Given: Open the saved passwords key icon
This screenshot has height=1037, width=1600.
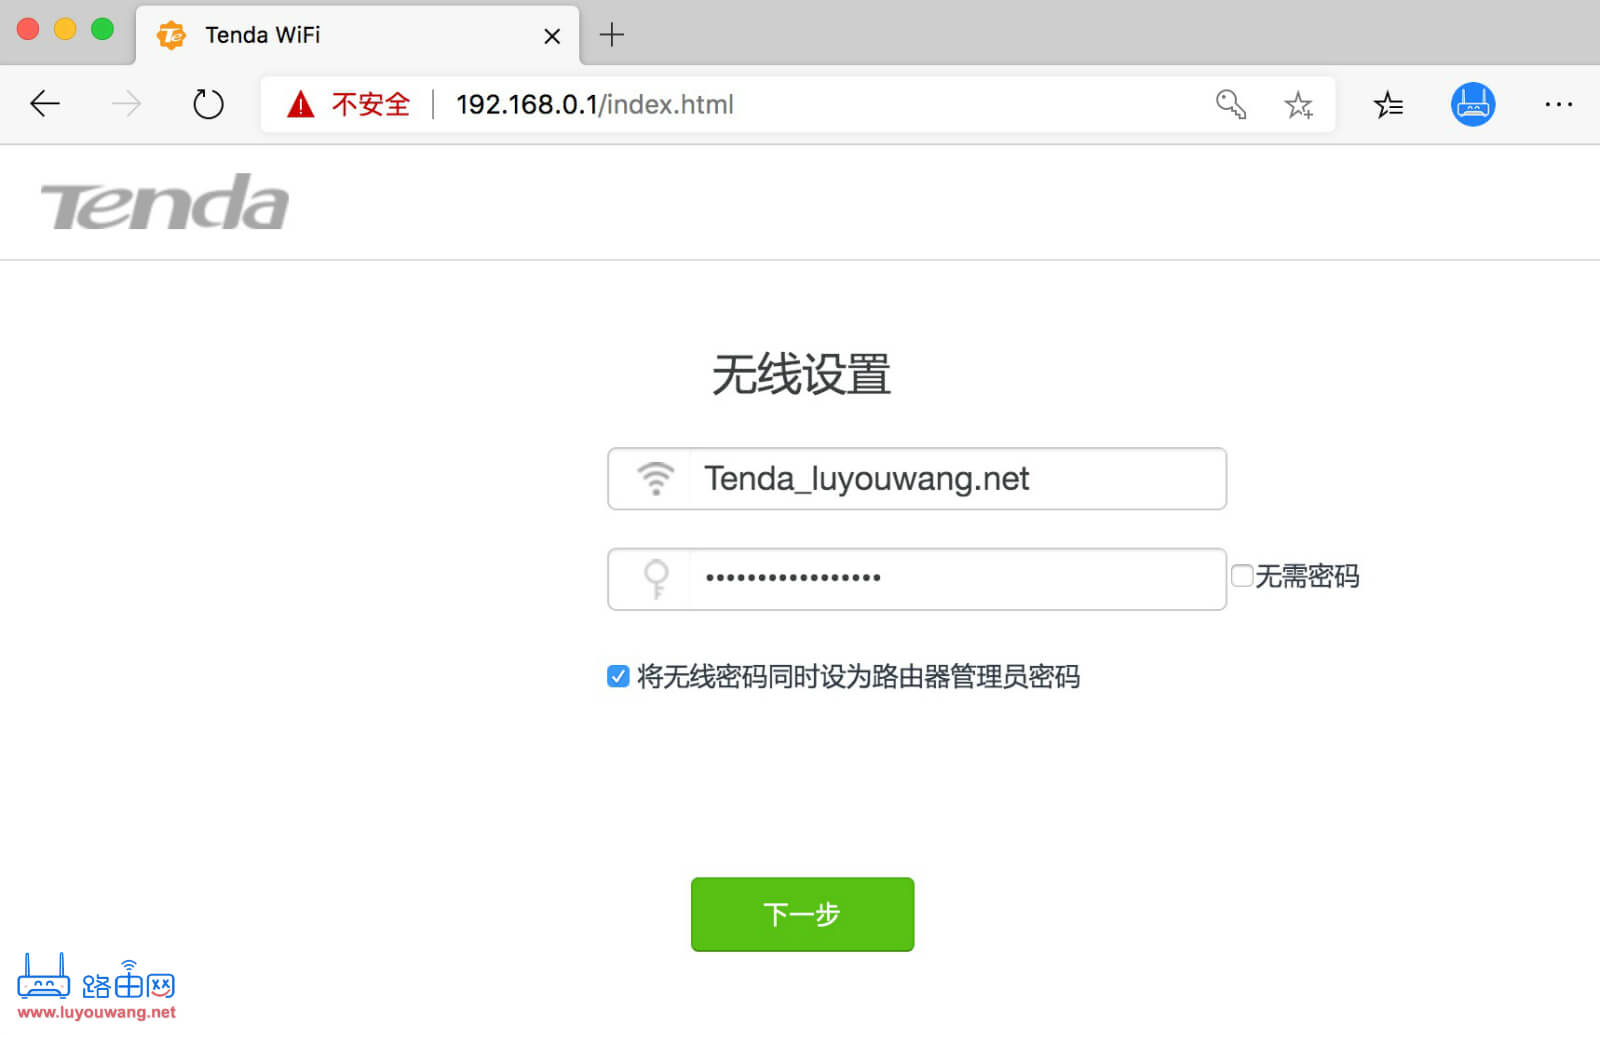Looking at the screenshot, I should 1230,103.
